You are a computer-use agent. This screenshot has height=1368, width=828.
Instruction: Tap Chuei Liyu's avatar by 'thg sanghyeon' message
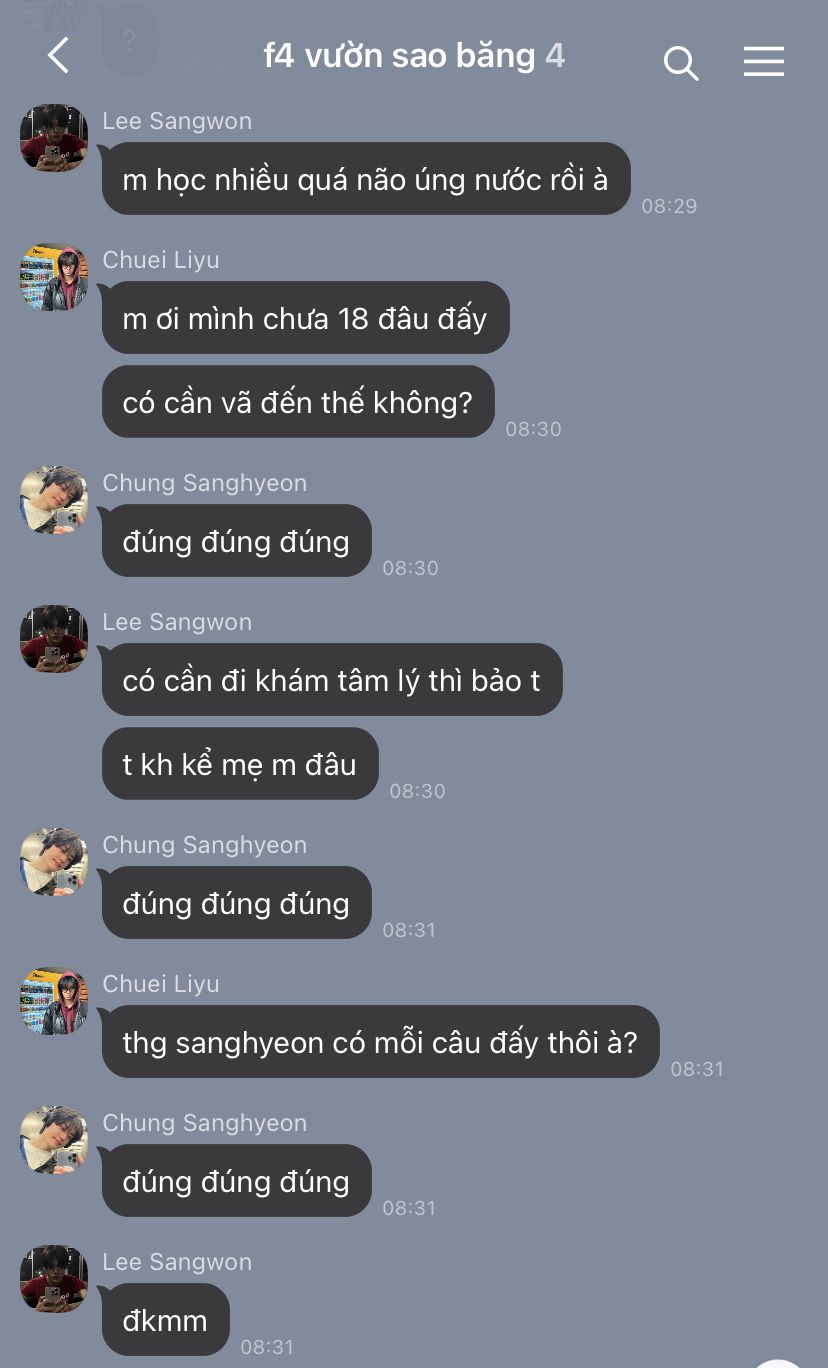[x=54, y=1001]
